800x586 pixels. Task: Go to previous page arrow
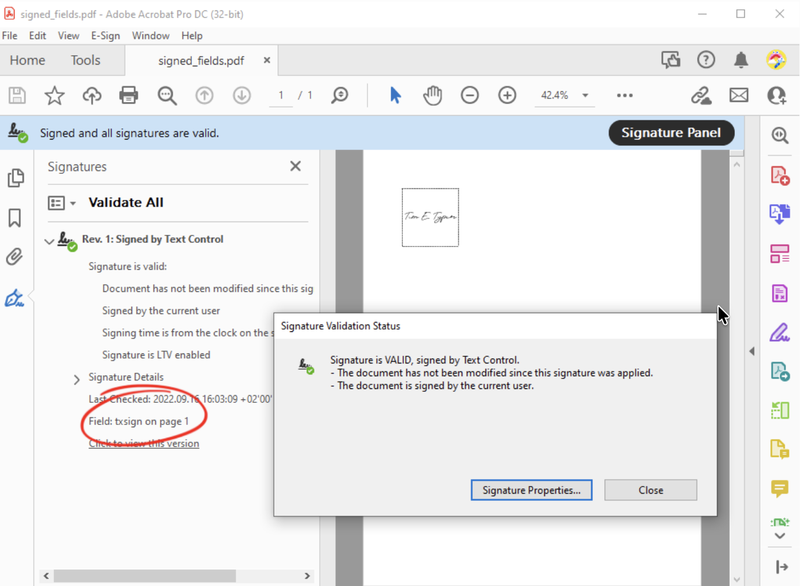pyautogui.click(x=205, y=95)
